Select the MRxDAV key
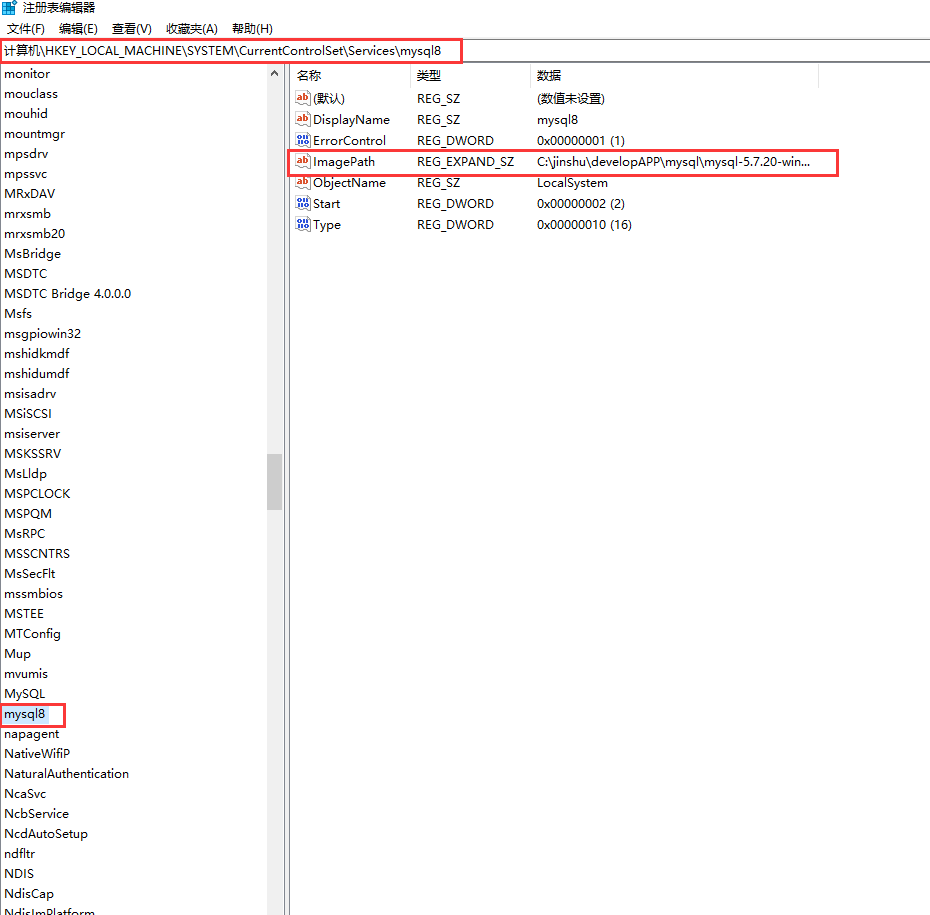 [x=30, y=193]
